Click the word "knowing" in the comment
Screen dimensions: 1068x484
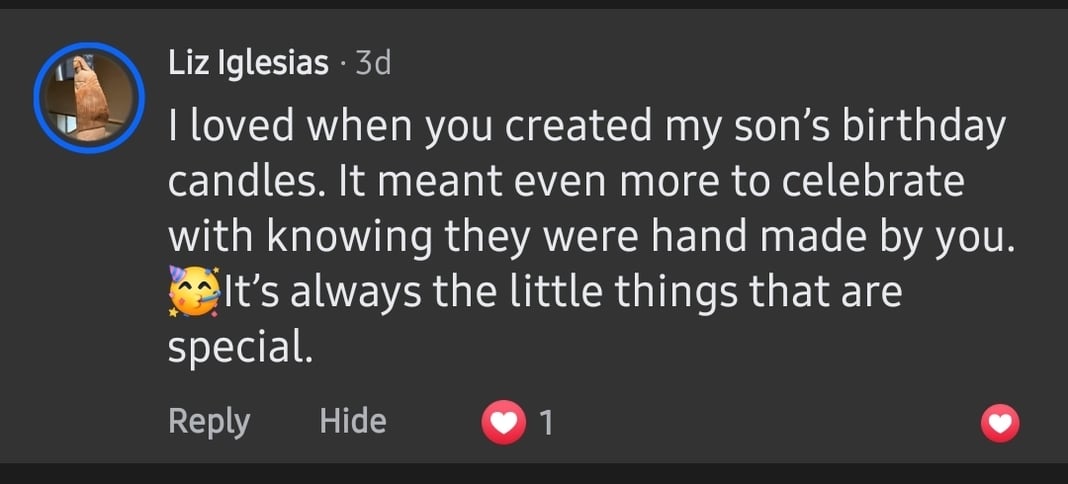coord(346,238)
